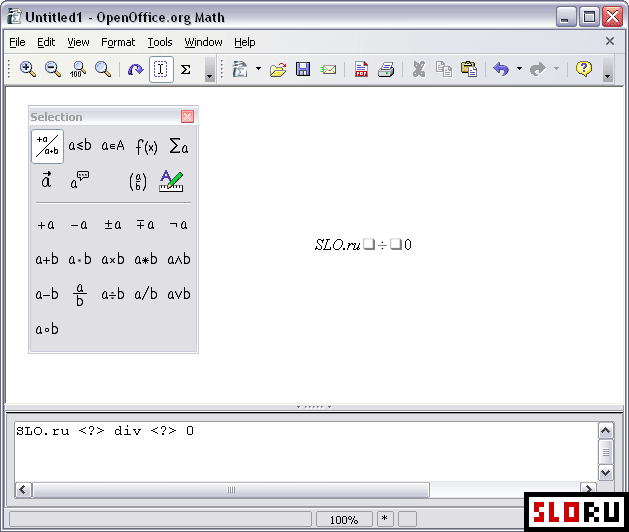Click the Redo arrow icon
629x532 pixels.
point(538,69)
